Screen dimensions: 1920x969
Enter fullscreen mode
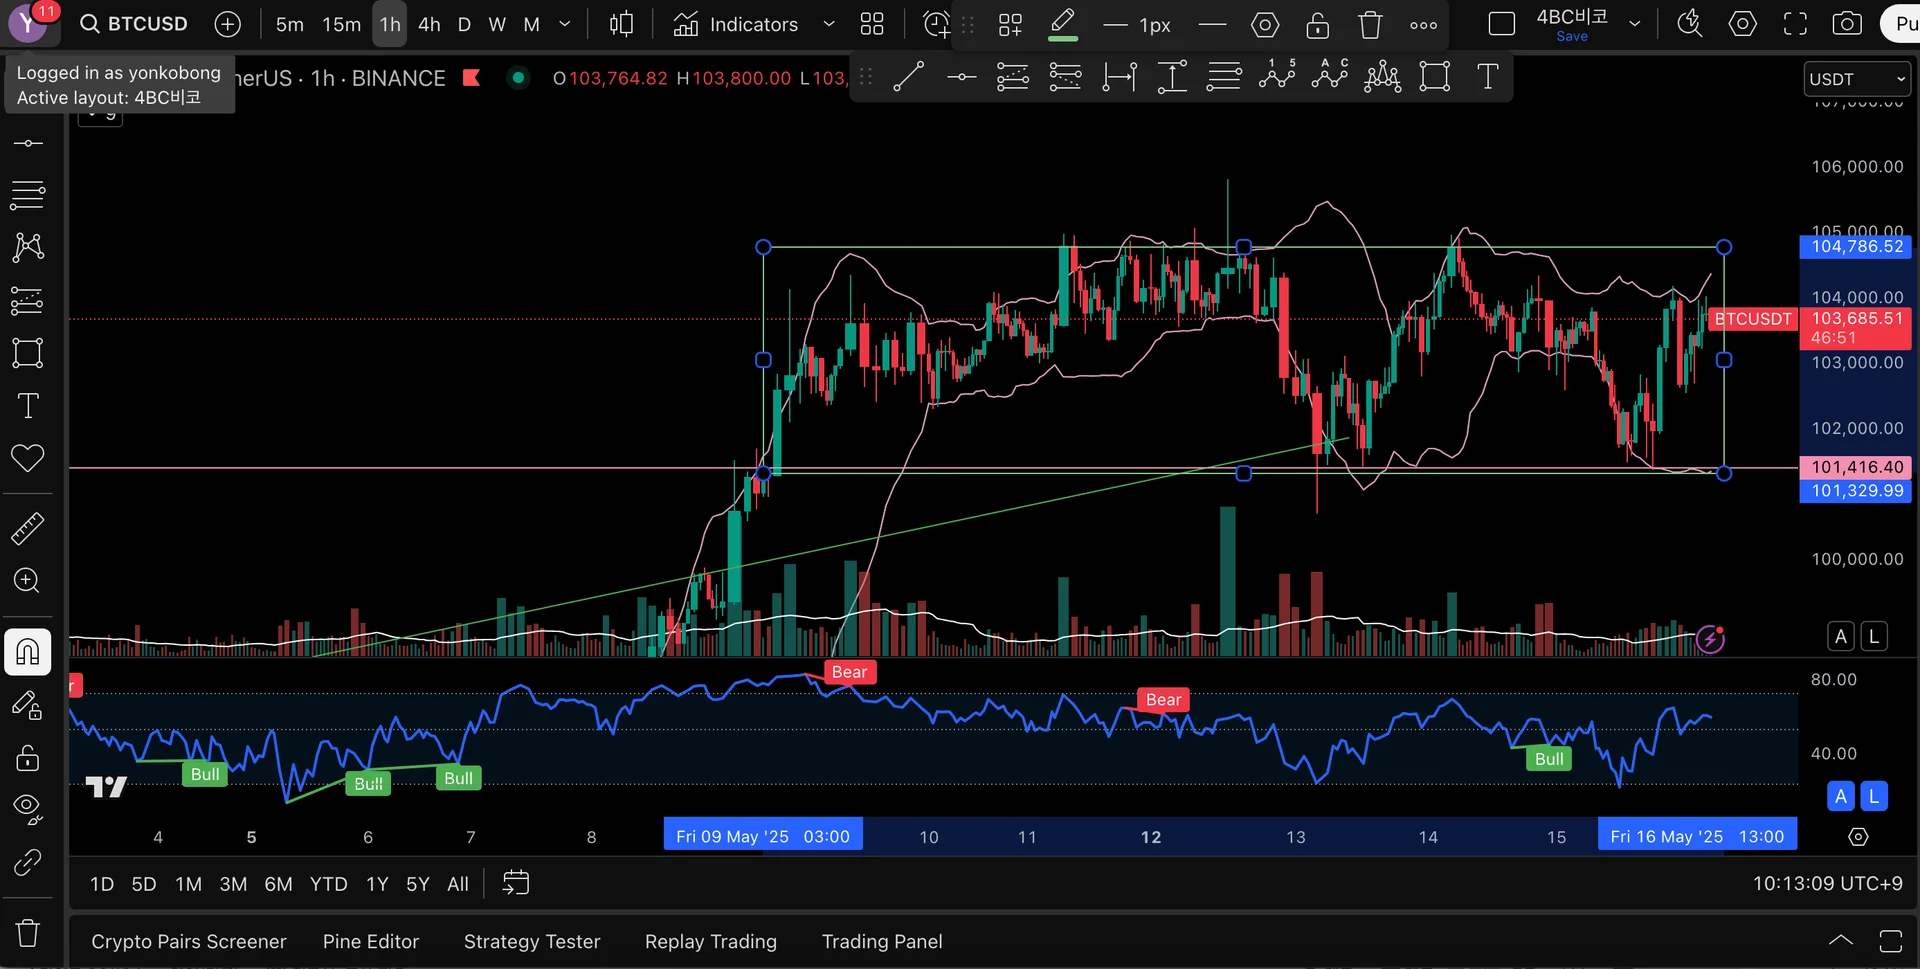point(1795,24)
